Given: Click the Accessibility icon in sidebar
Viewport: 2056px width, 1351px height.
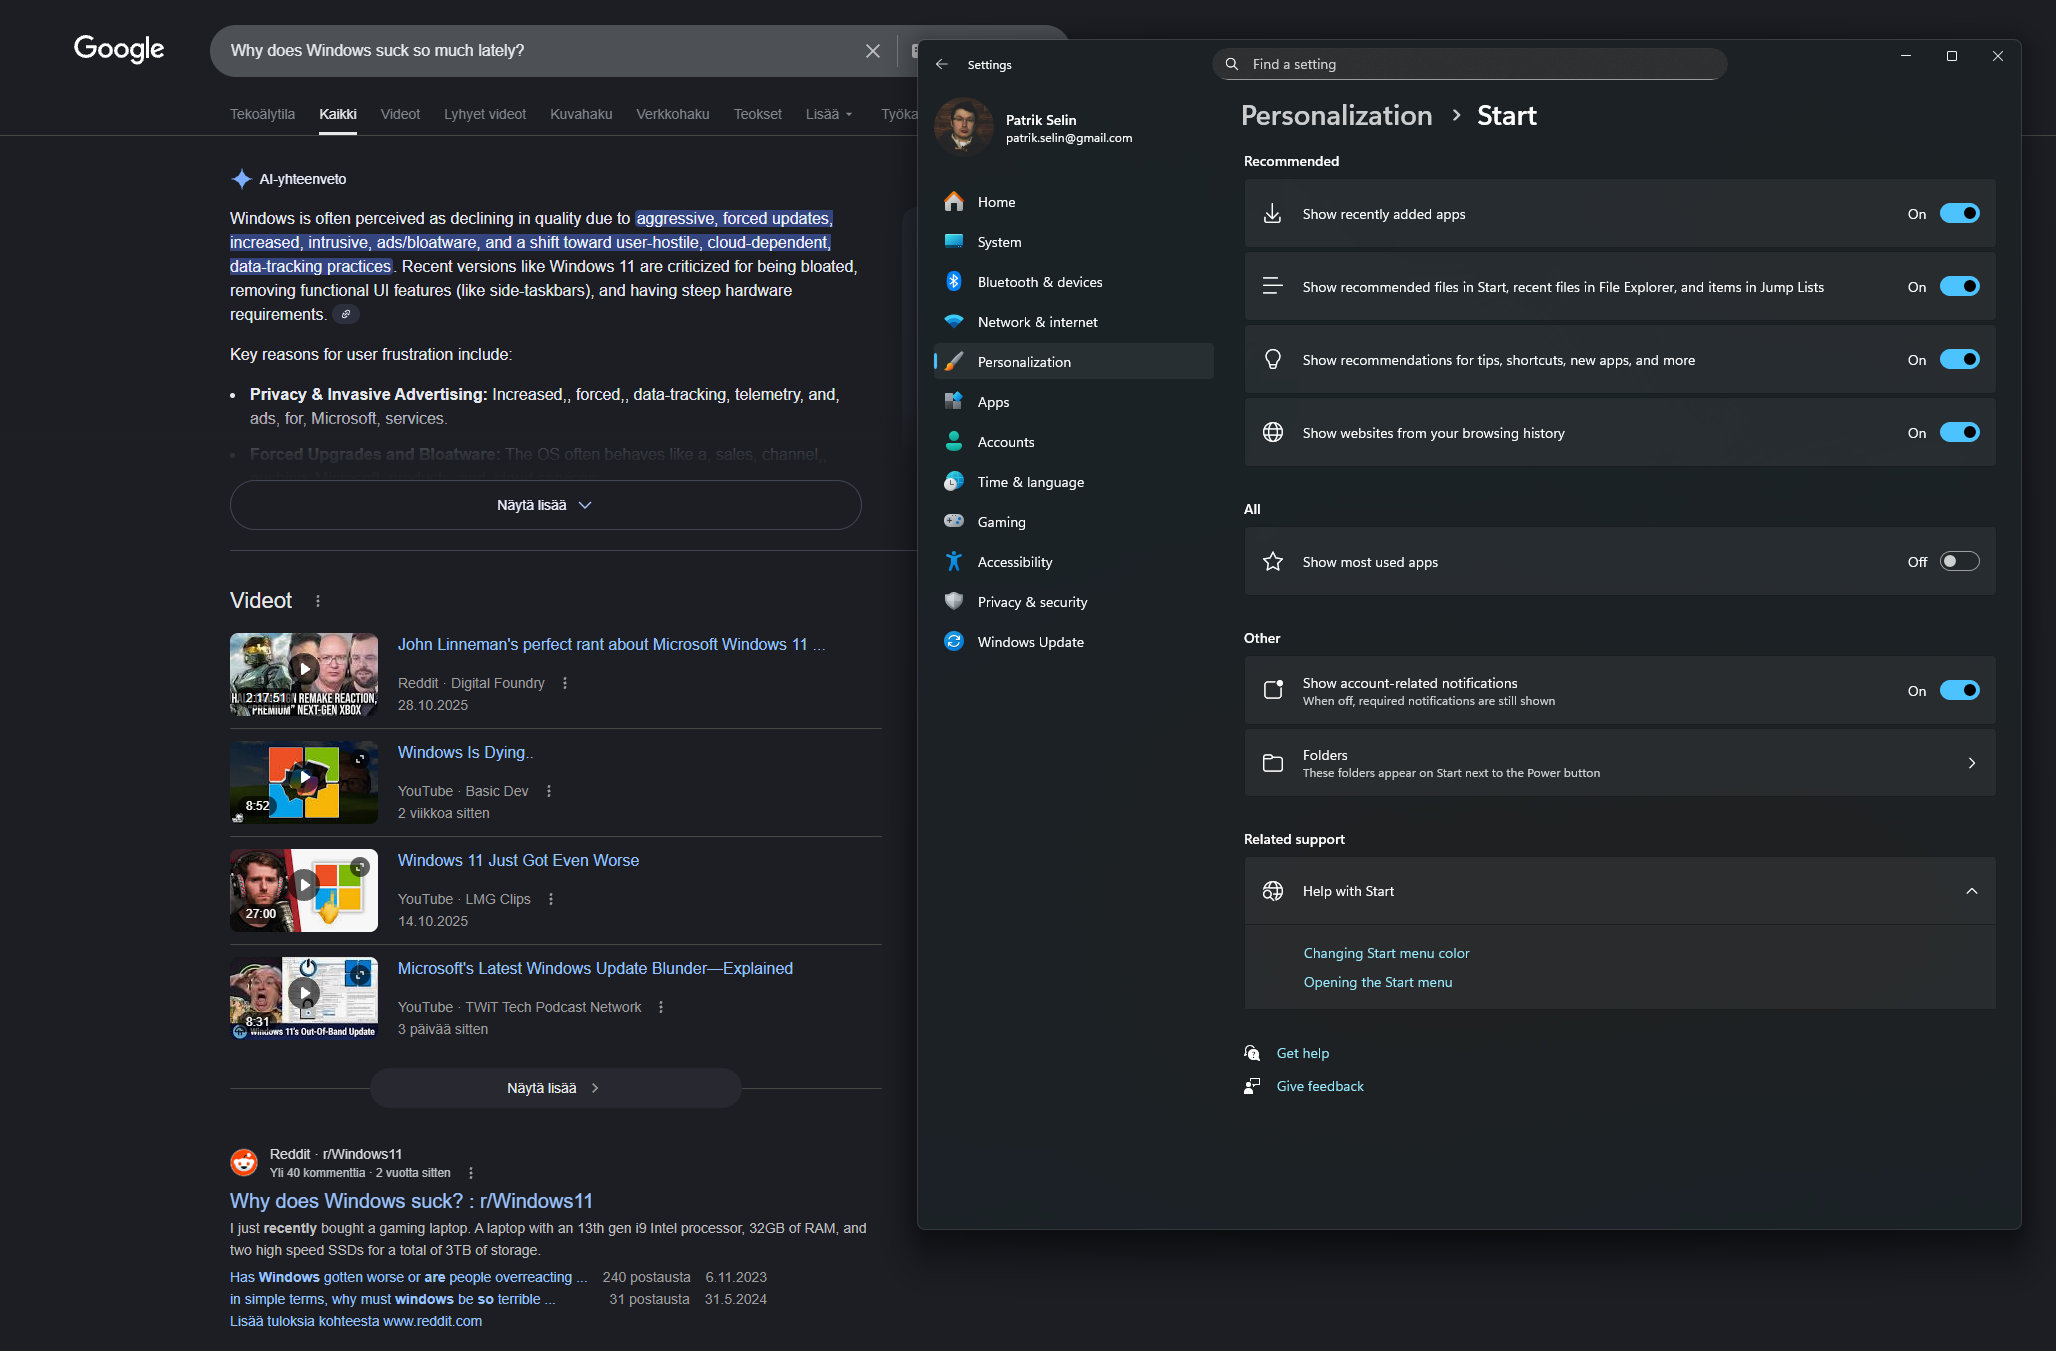Looking at the screenshot, I should tap(954, 562).
